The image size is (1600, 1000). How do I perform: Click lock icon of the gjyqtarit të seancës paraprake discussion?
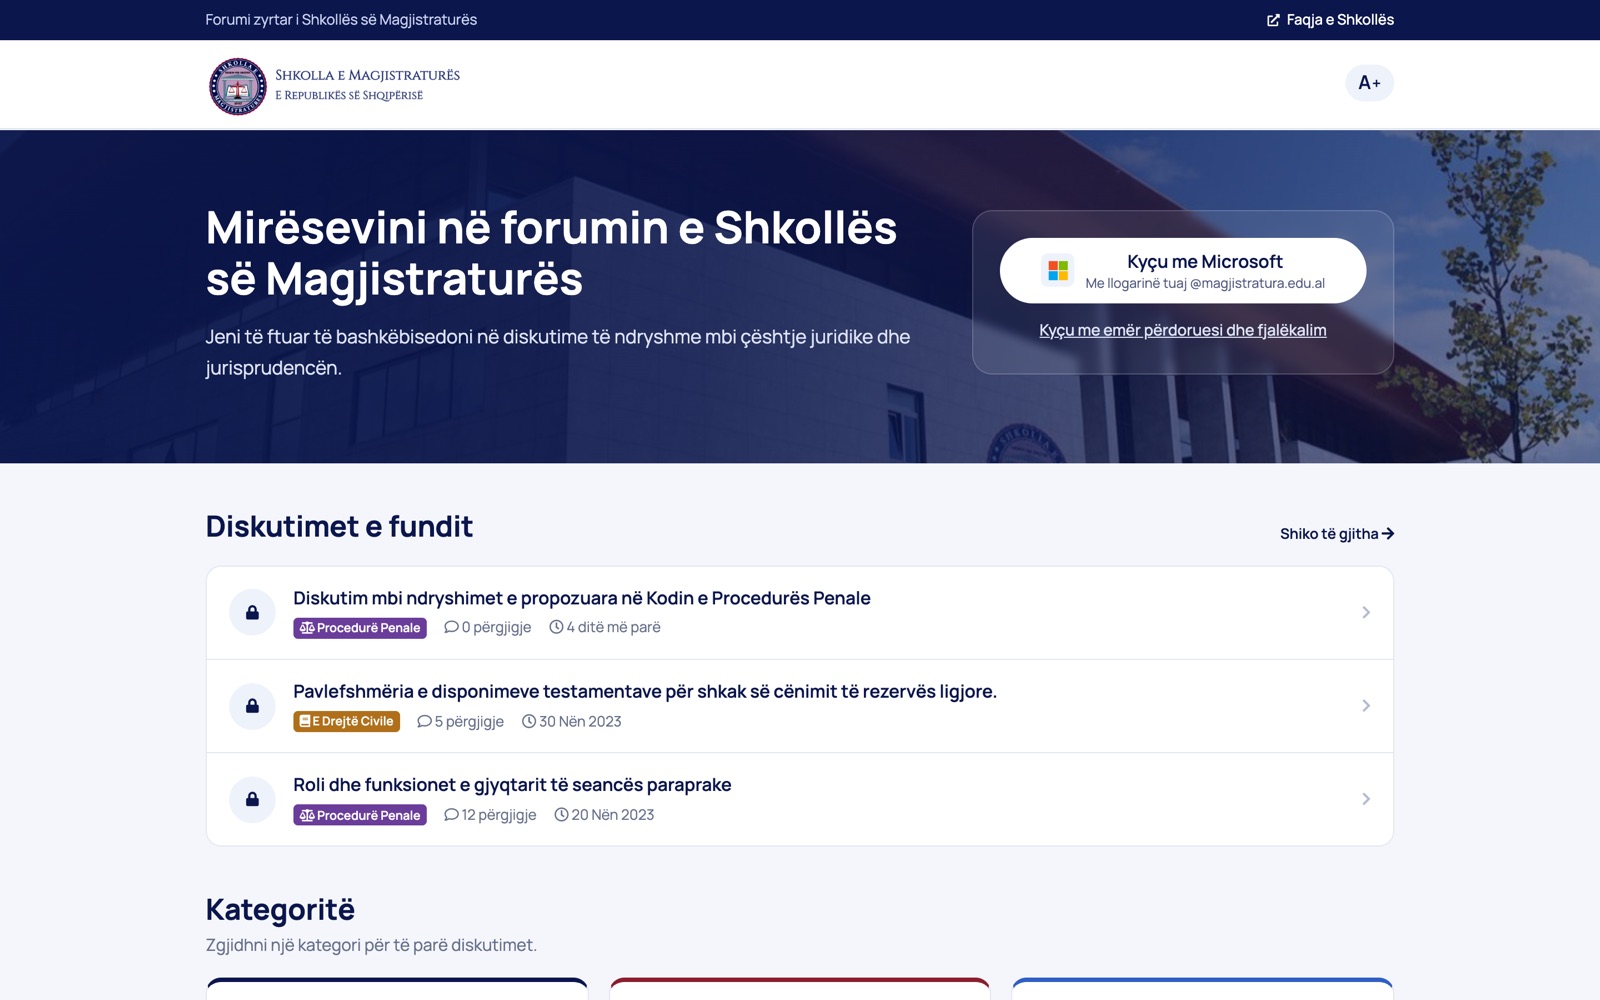(252, 799)
